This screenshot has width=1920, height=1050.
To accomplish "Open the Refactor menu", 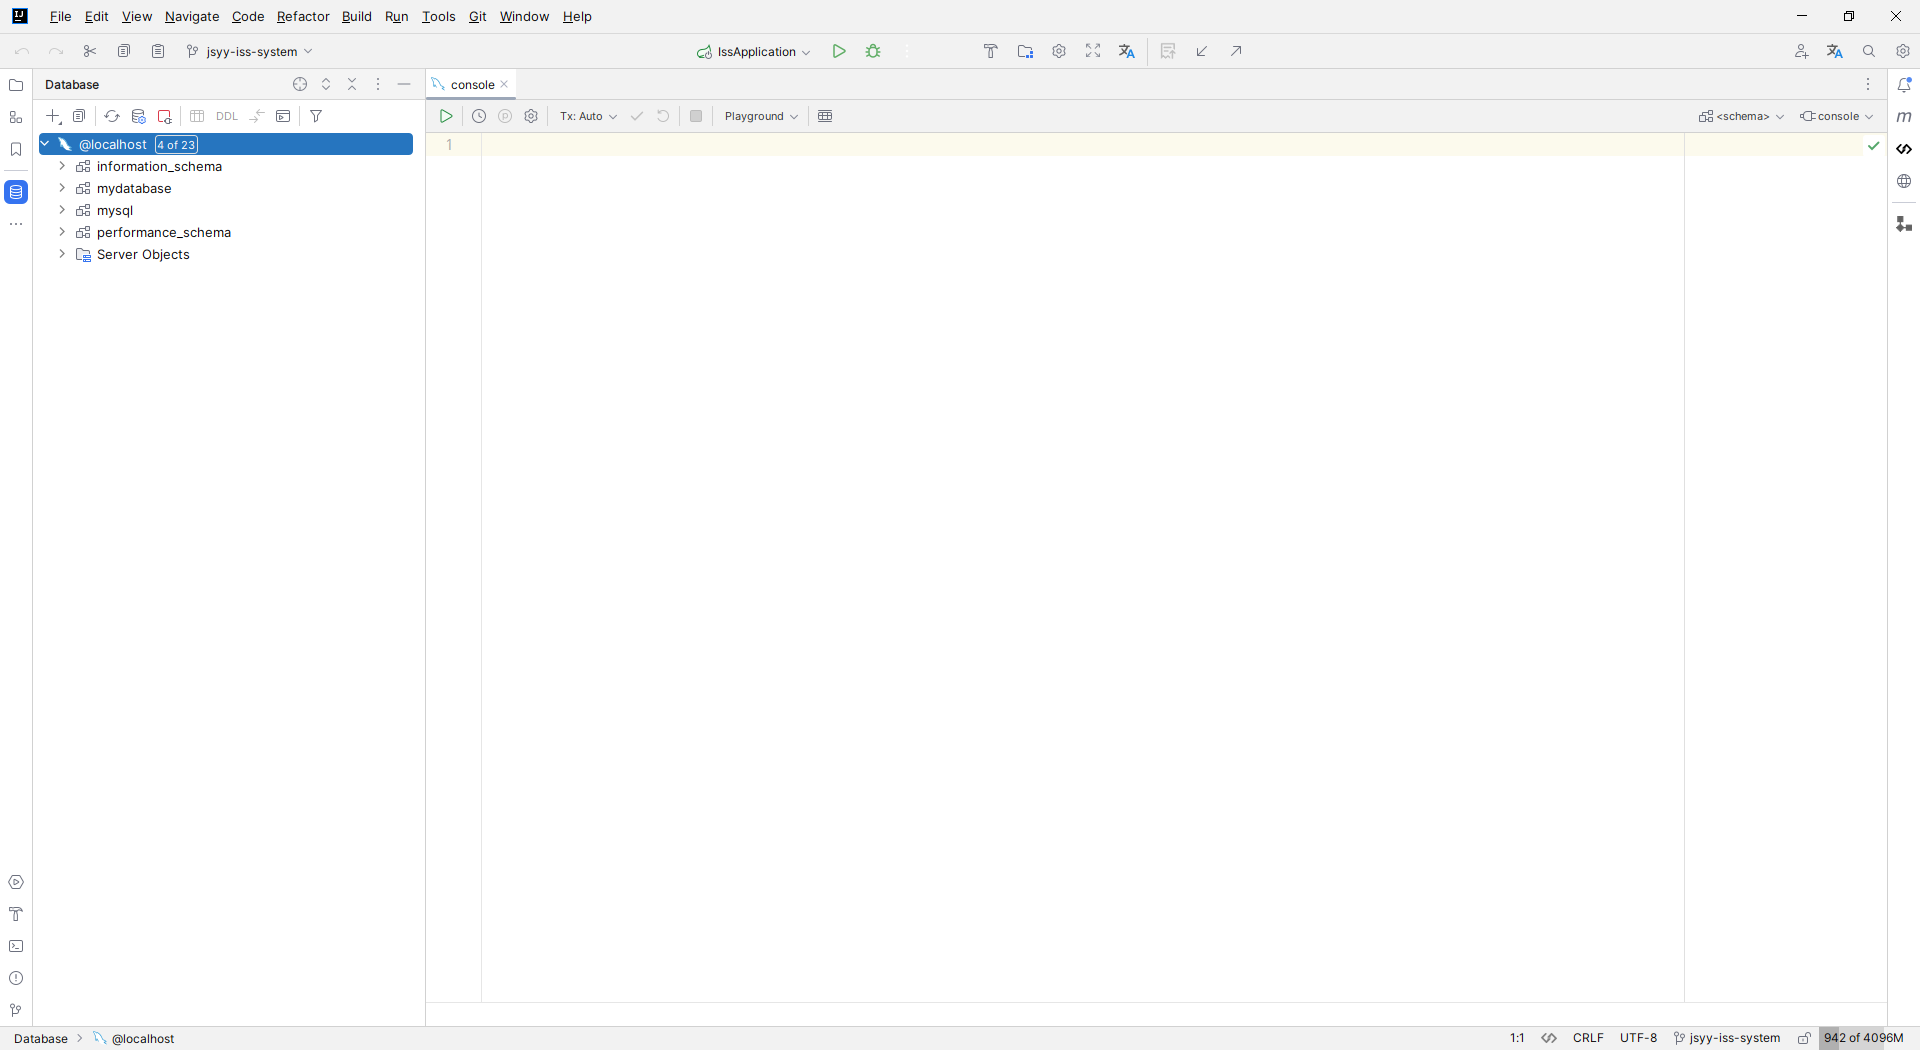I will coord(302,16).
